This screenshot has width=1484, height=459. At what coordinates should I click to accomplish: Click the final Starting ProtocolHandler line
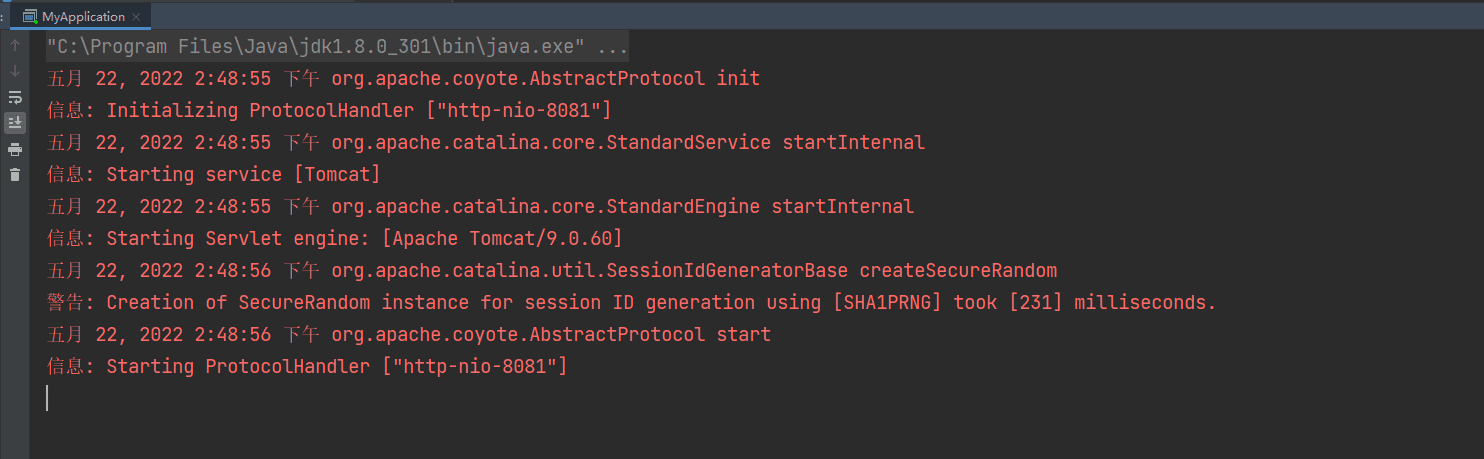click(307, 366)
